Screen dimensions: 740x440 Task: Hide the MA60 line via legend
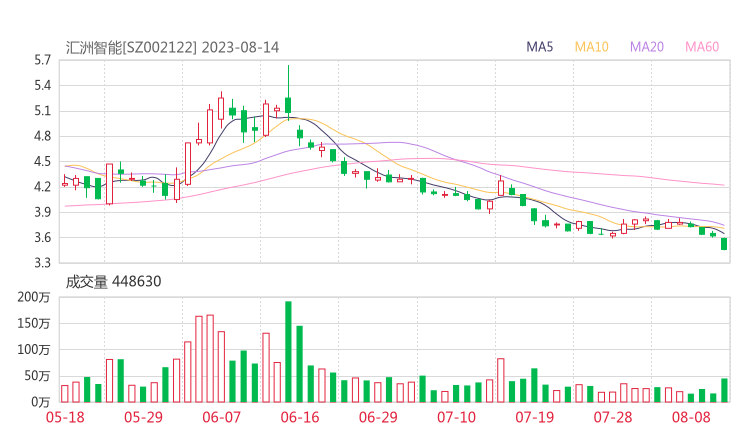click(x=702, y=47)
